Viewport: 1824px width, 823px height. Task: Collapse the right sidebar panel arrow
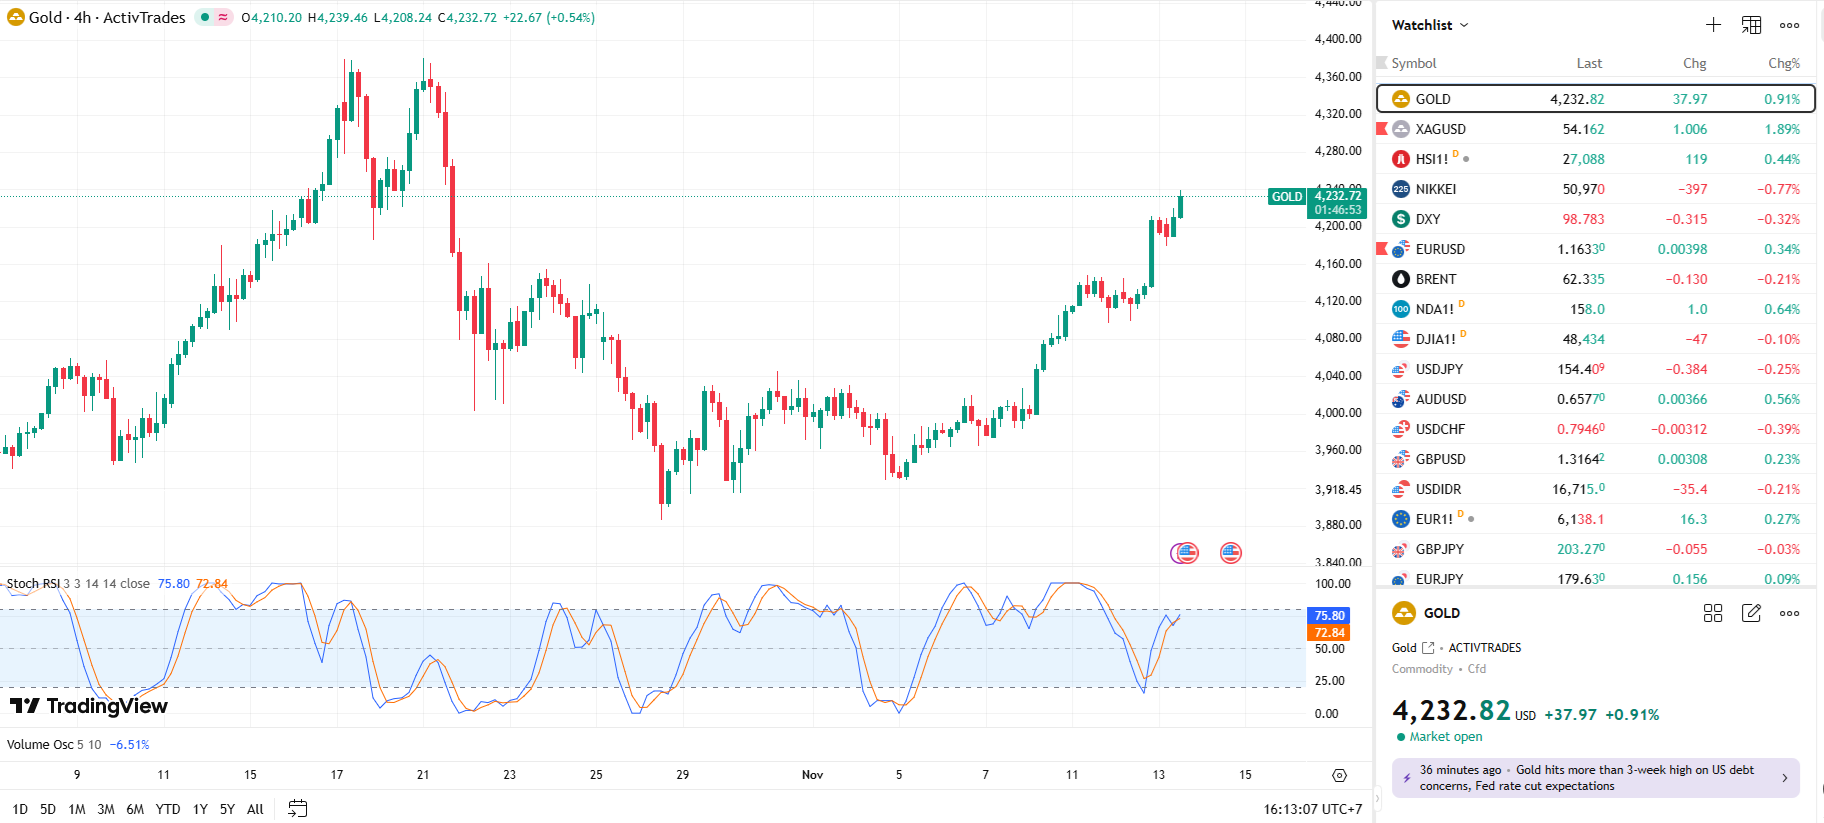click(x=1377, y=797)
